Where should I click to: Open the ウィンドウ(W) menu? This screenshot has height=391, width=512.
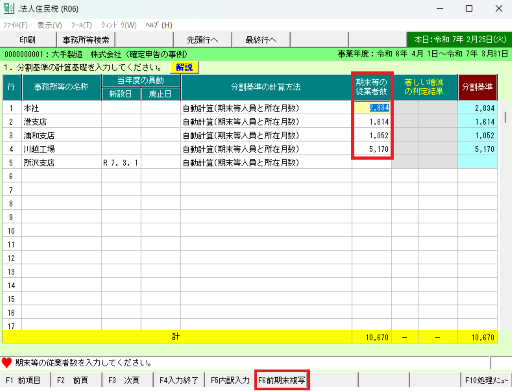click(118, 25)
